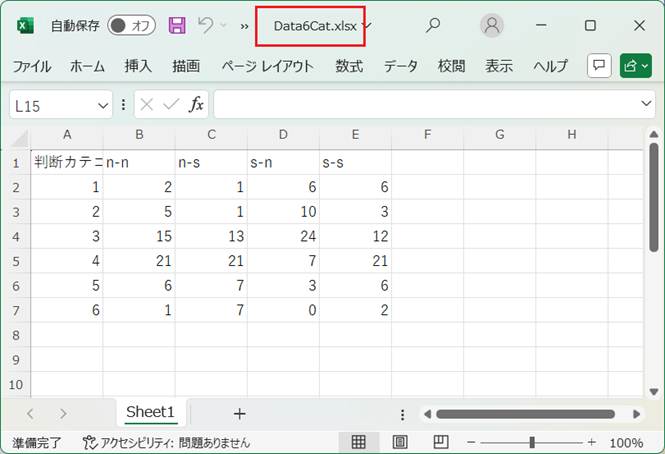This screenshot has height=454, width=665.
Task: Toggle the AutoSave (自動保存) switch
Action: 132,26
